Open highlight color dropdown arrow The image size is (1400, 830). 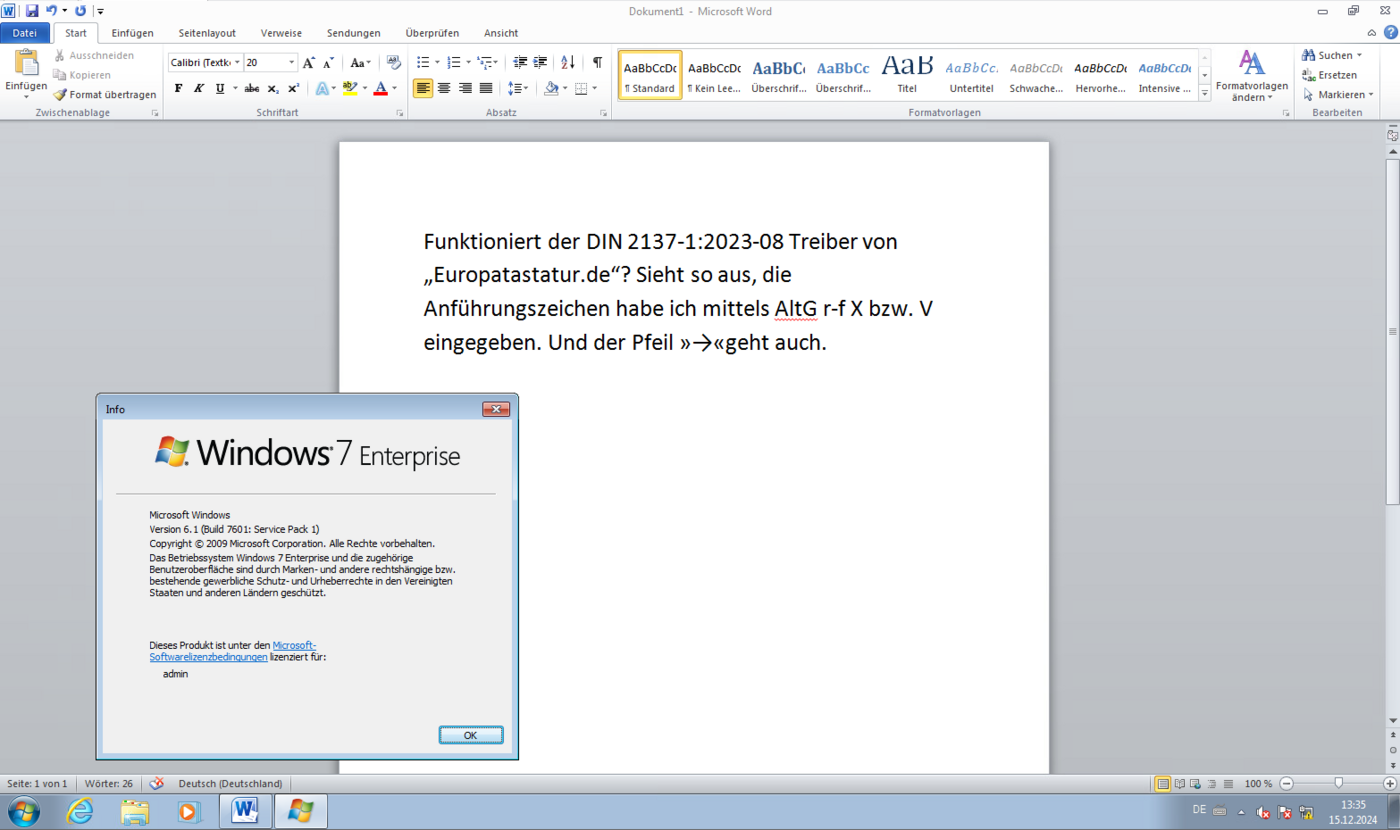click(x=364, y=88)
